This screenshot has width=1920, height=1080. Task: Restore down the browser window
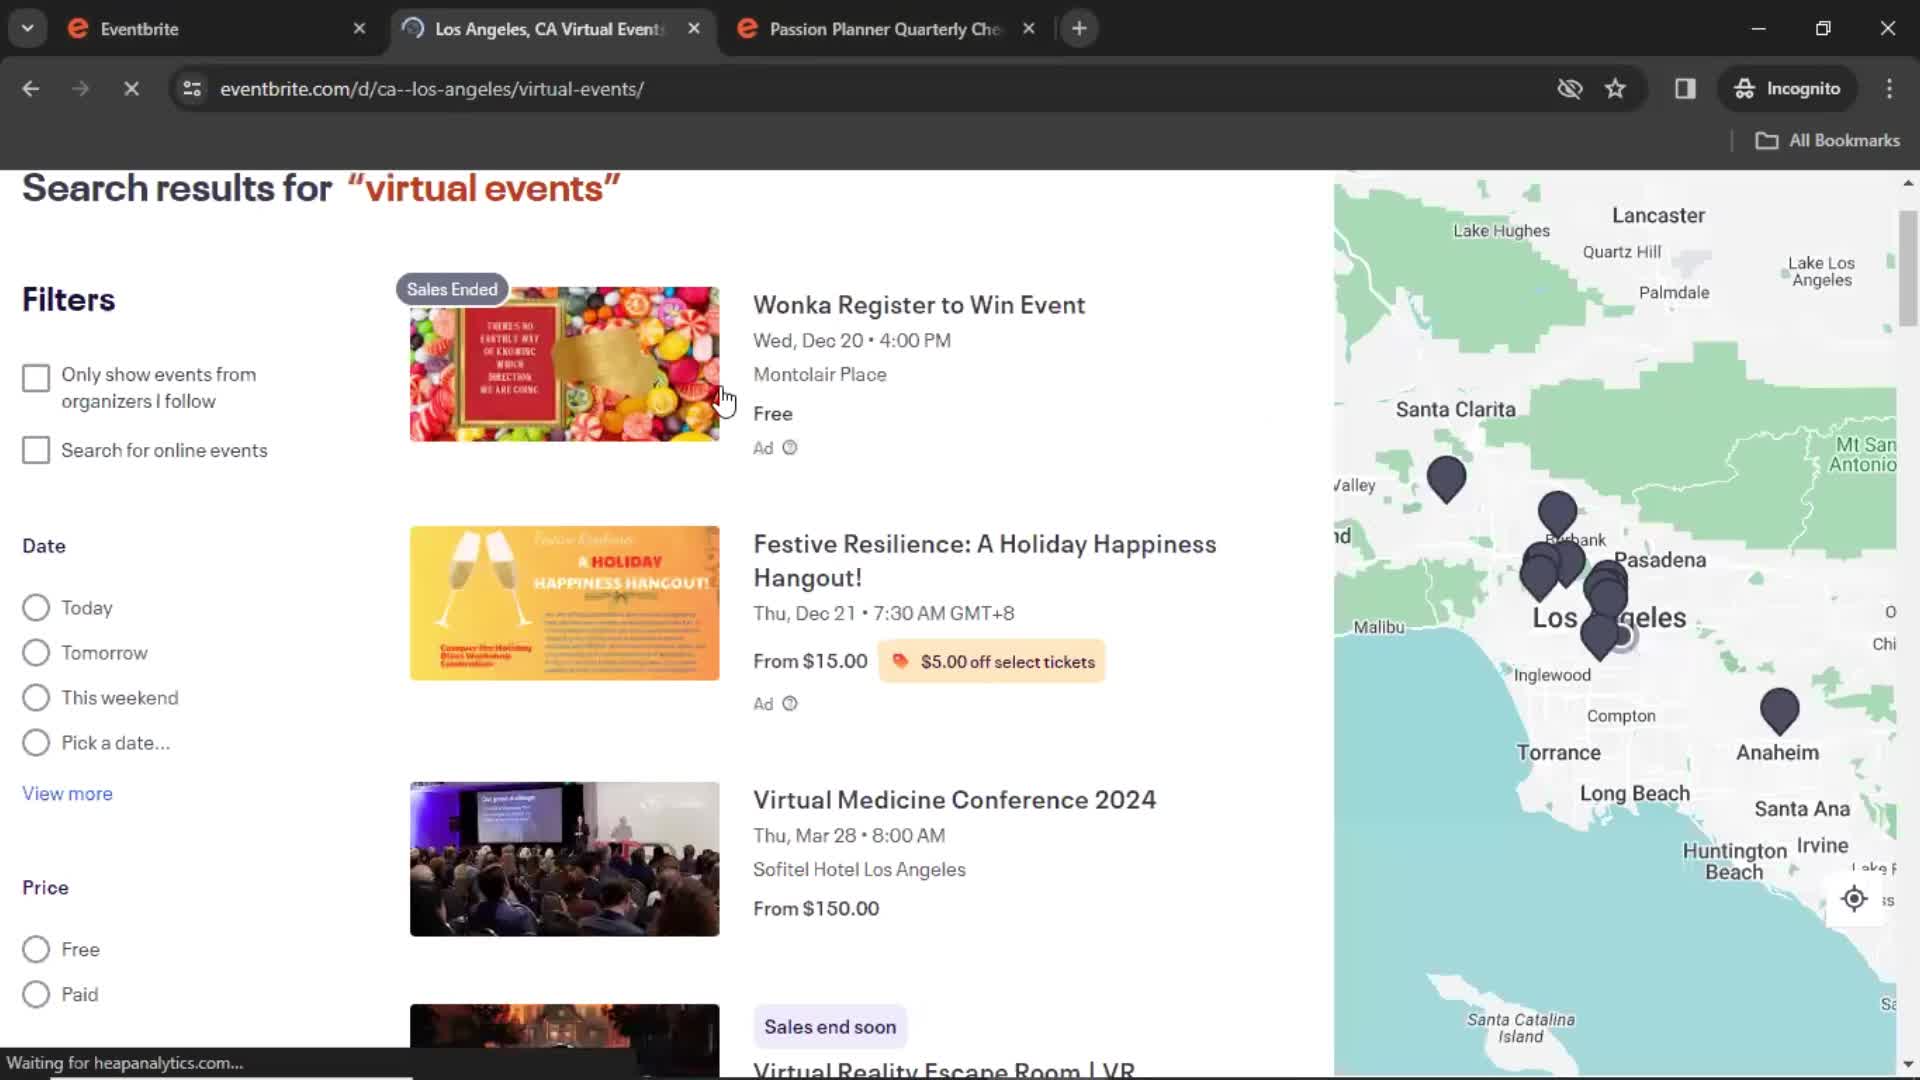click(1823, 29)
